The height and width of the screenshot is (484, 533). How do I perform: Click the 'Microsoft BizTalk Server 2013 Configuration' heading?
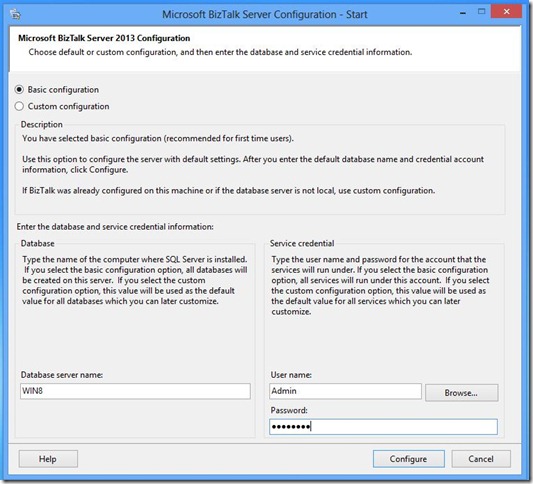[104, 38]
